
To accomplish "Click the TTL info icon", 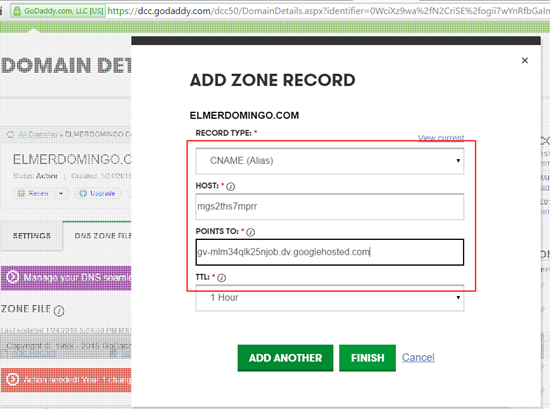I will coord(221,278).
